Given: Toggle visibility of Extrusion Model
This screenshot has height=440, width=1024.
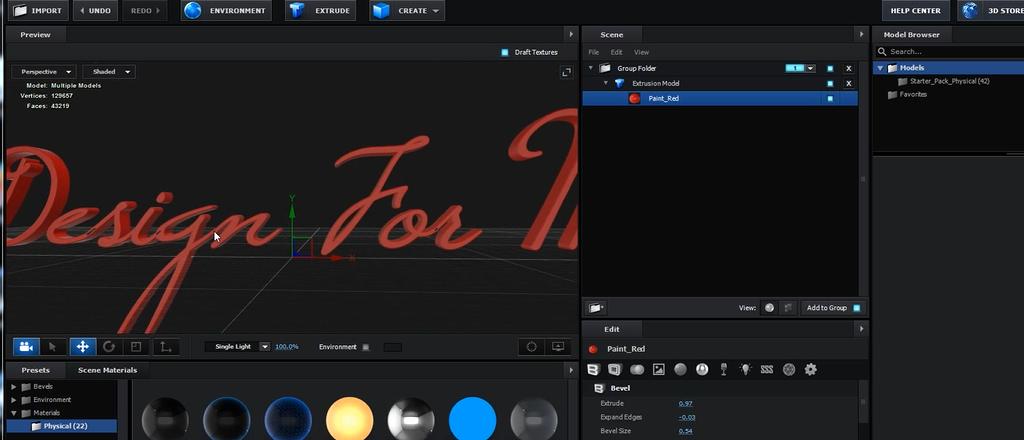Looking at the screenshot, I should point(829,83).
